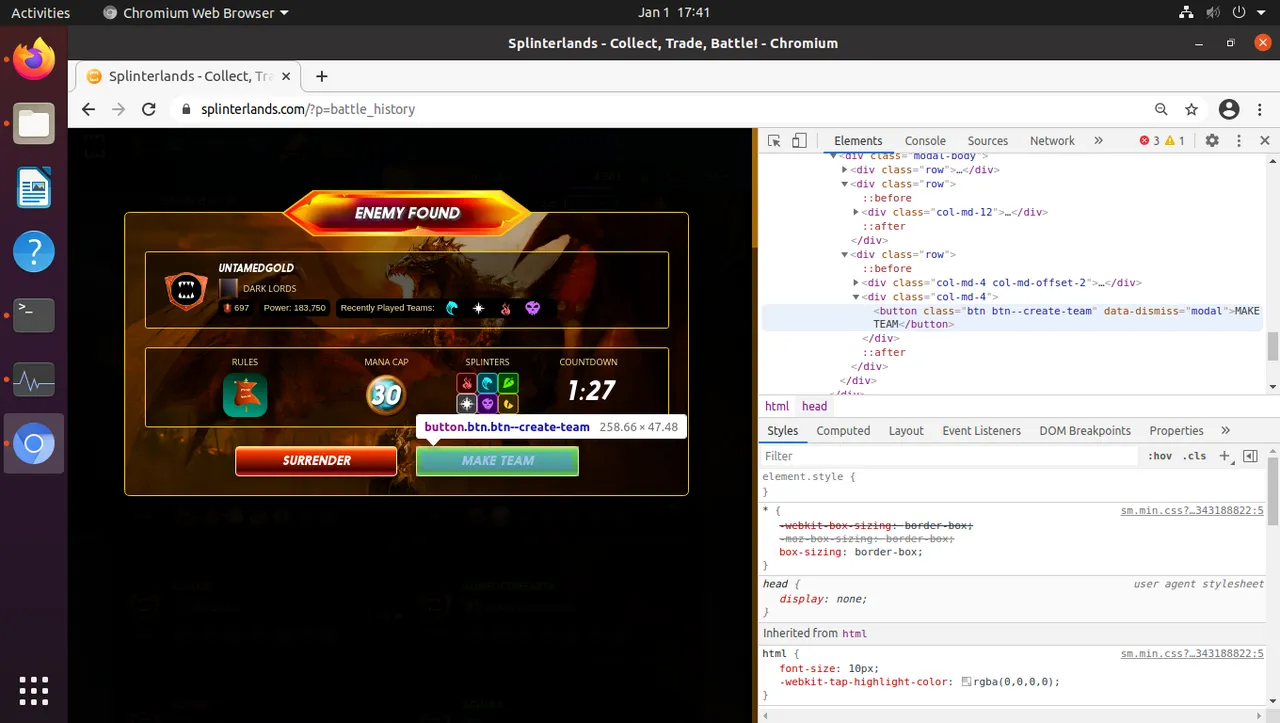The height and width of the screenshot is (723, 1280).
Task: Show more Styles pane tabs chevron
Action: pos(1225,431)
